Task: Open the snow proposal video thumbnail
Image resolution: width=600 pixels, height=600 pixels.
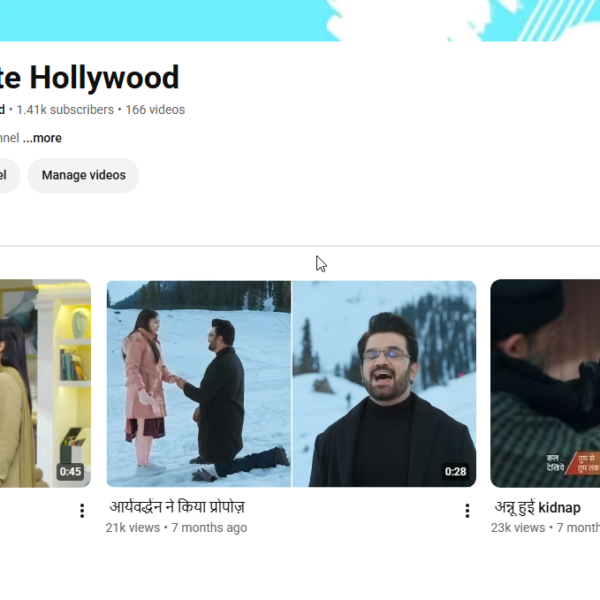Action: (291, 383)
